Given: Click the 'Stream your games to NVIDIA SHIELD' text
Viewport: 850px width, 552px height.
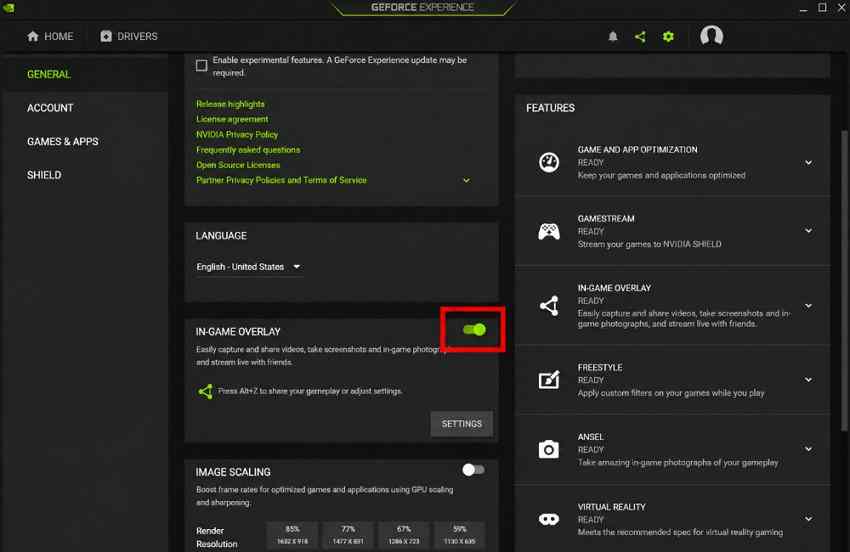Looking at the screenshot, I should (x=649, y=245).
